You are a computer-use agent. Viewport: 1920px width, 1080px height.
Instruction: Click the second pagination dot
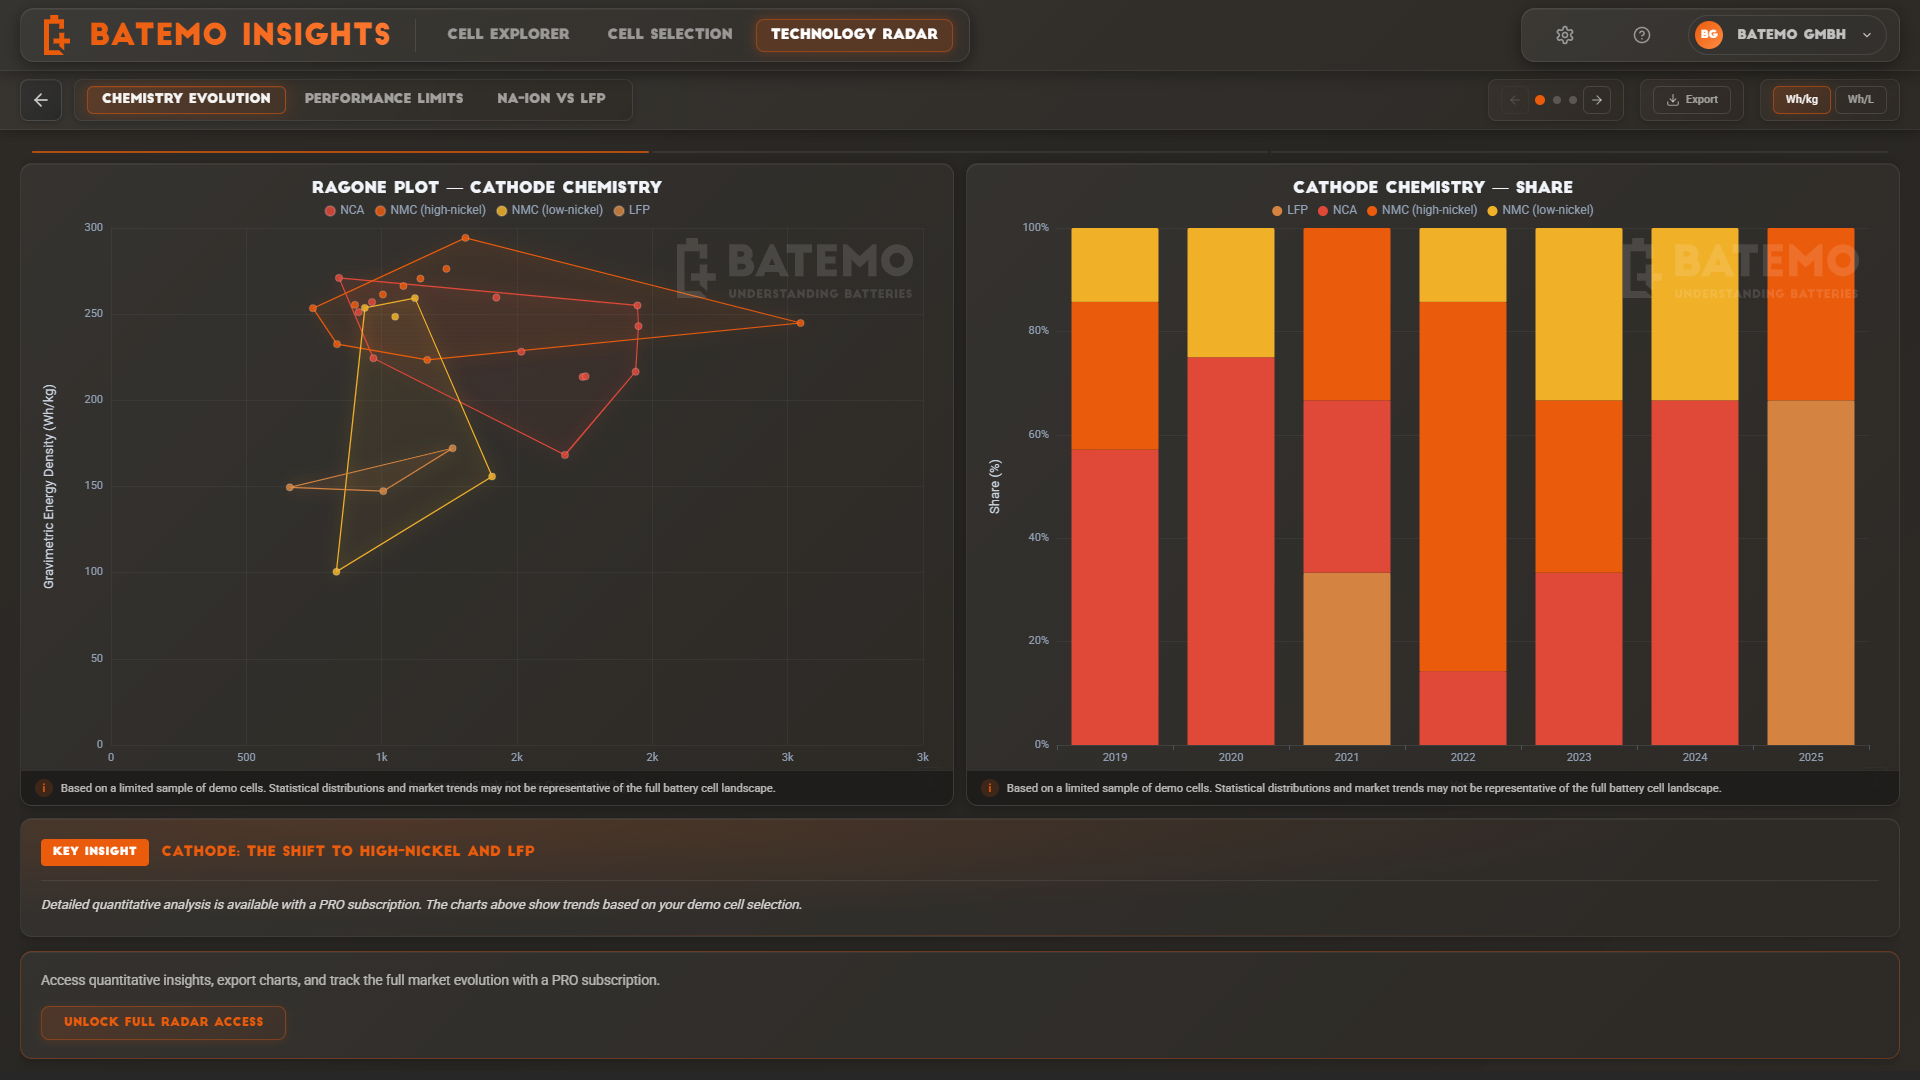[1557, 100]
